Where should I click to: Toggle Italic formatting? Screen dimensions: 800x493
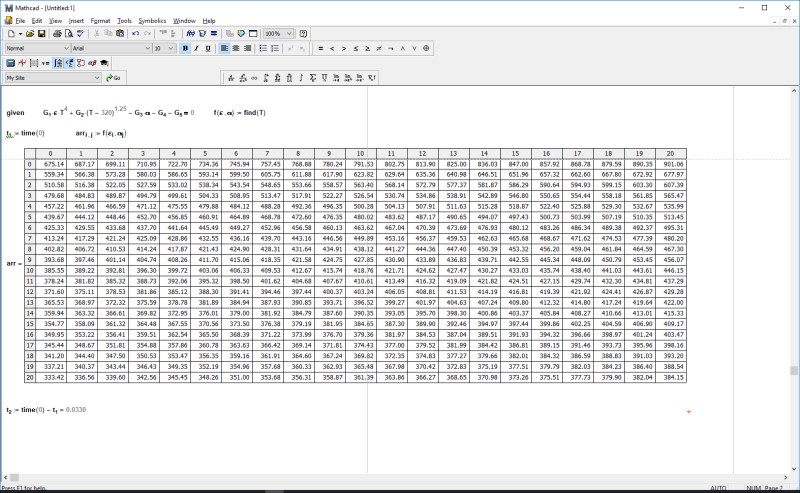click(x=196, y=48)
